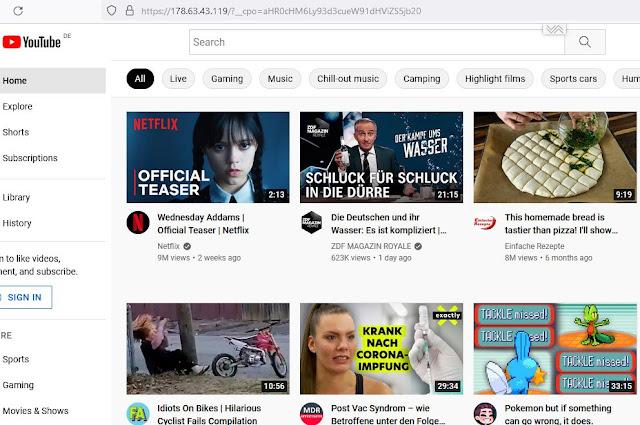Open Explore in the sidebar

(53, 107)
